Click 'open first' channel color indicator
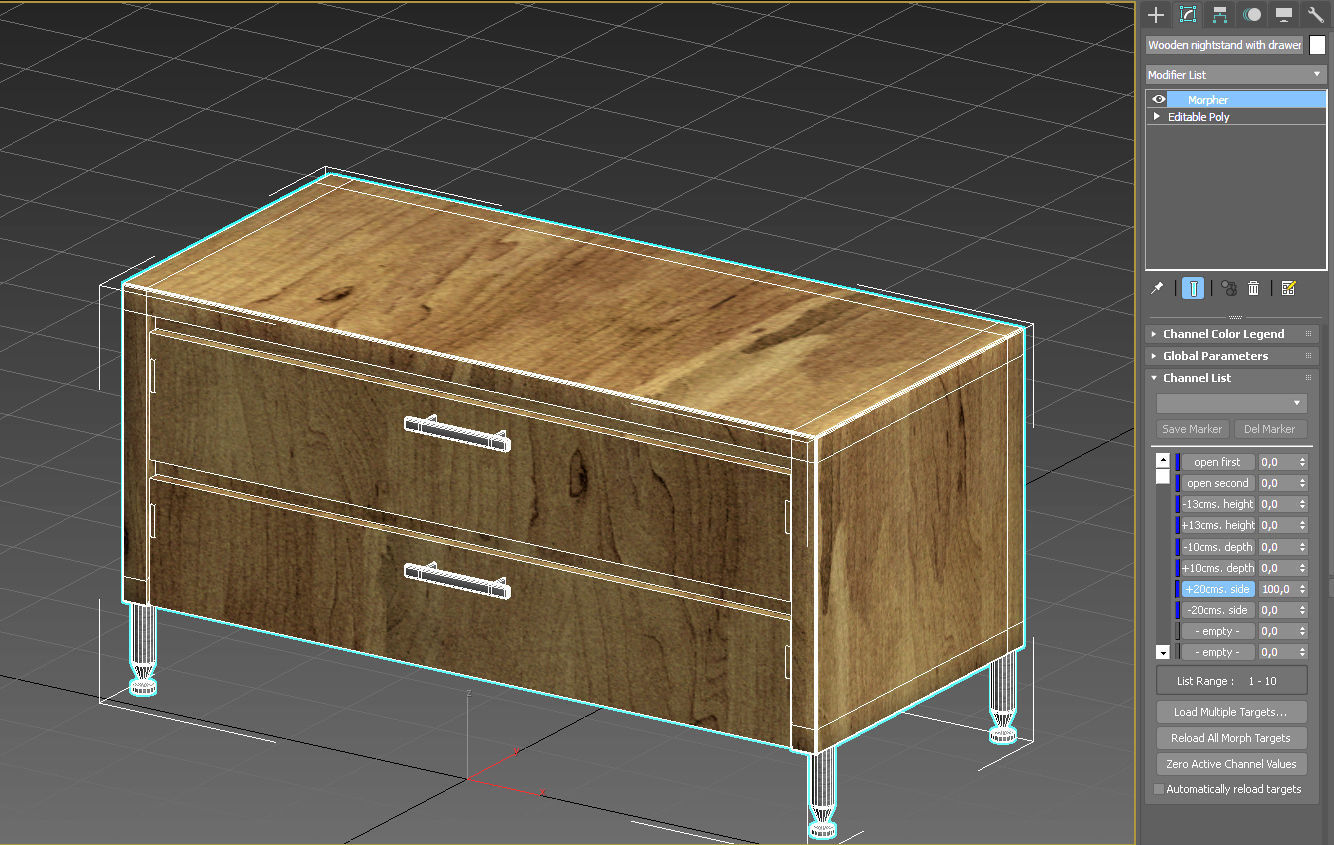 (x=1177, y=462)
